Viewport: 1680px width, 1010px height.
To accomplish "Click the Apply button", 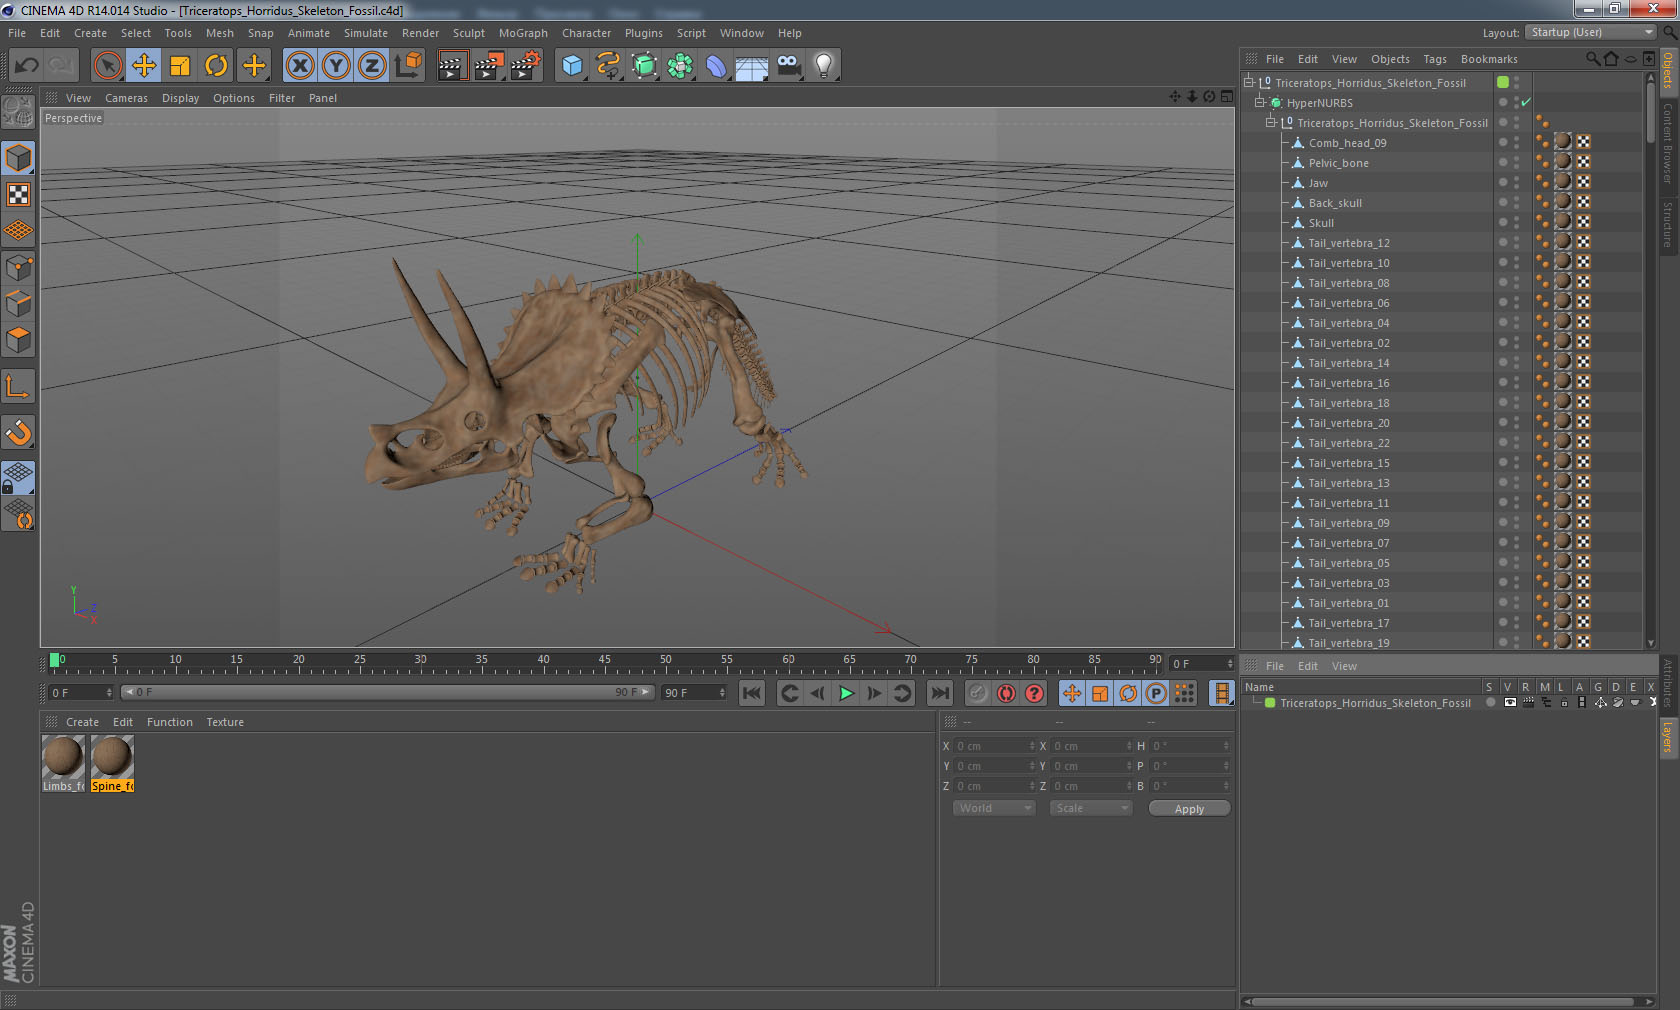I will pos(1189,809).
